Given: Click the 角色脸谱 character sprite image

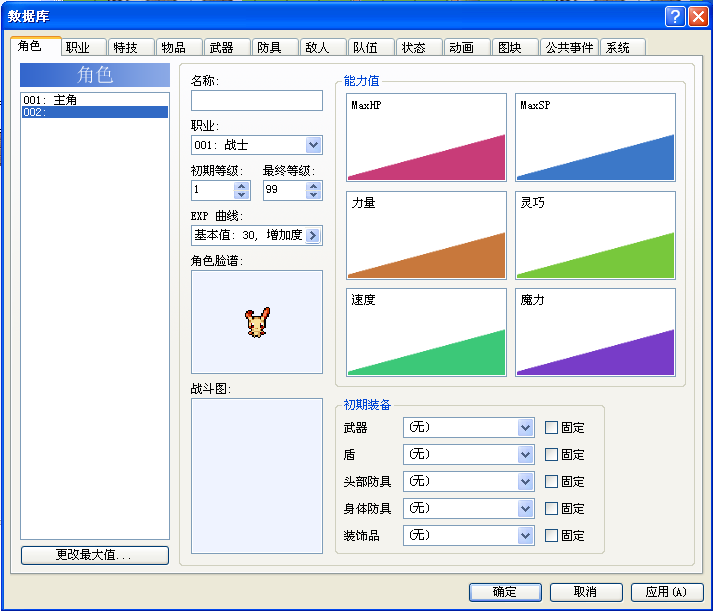Looking at the screenshot, I should tap(257, 322).
